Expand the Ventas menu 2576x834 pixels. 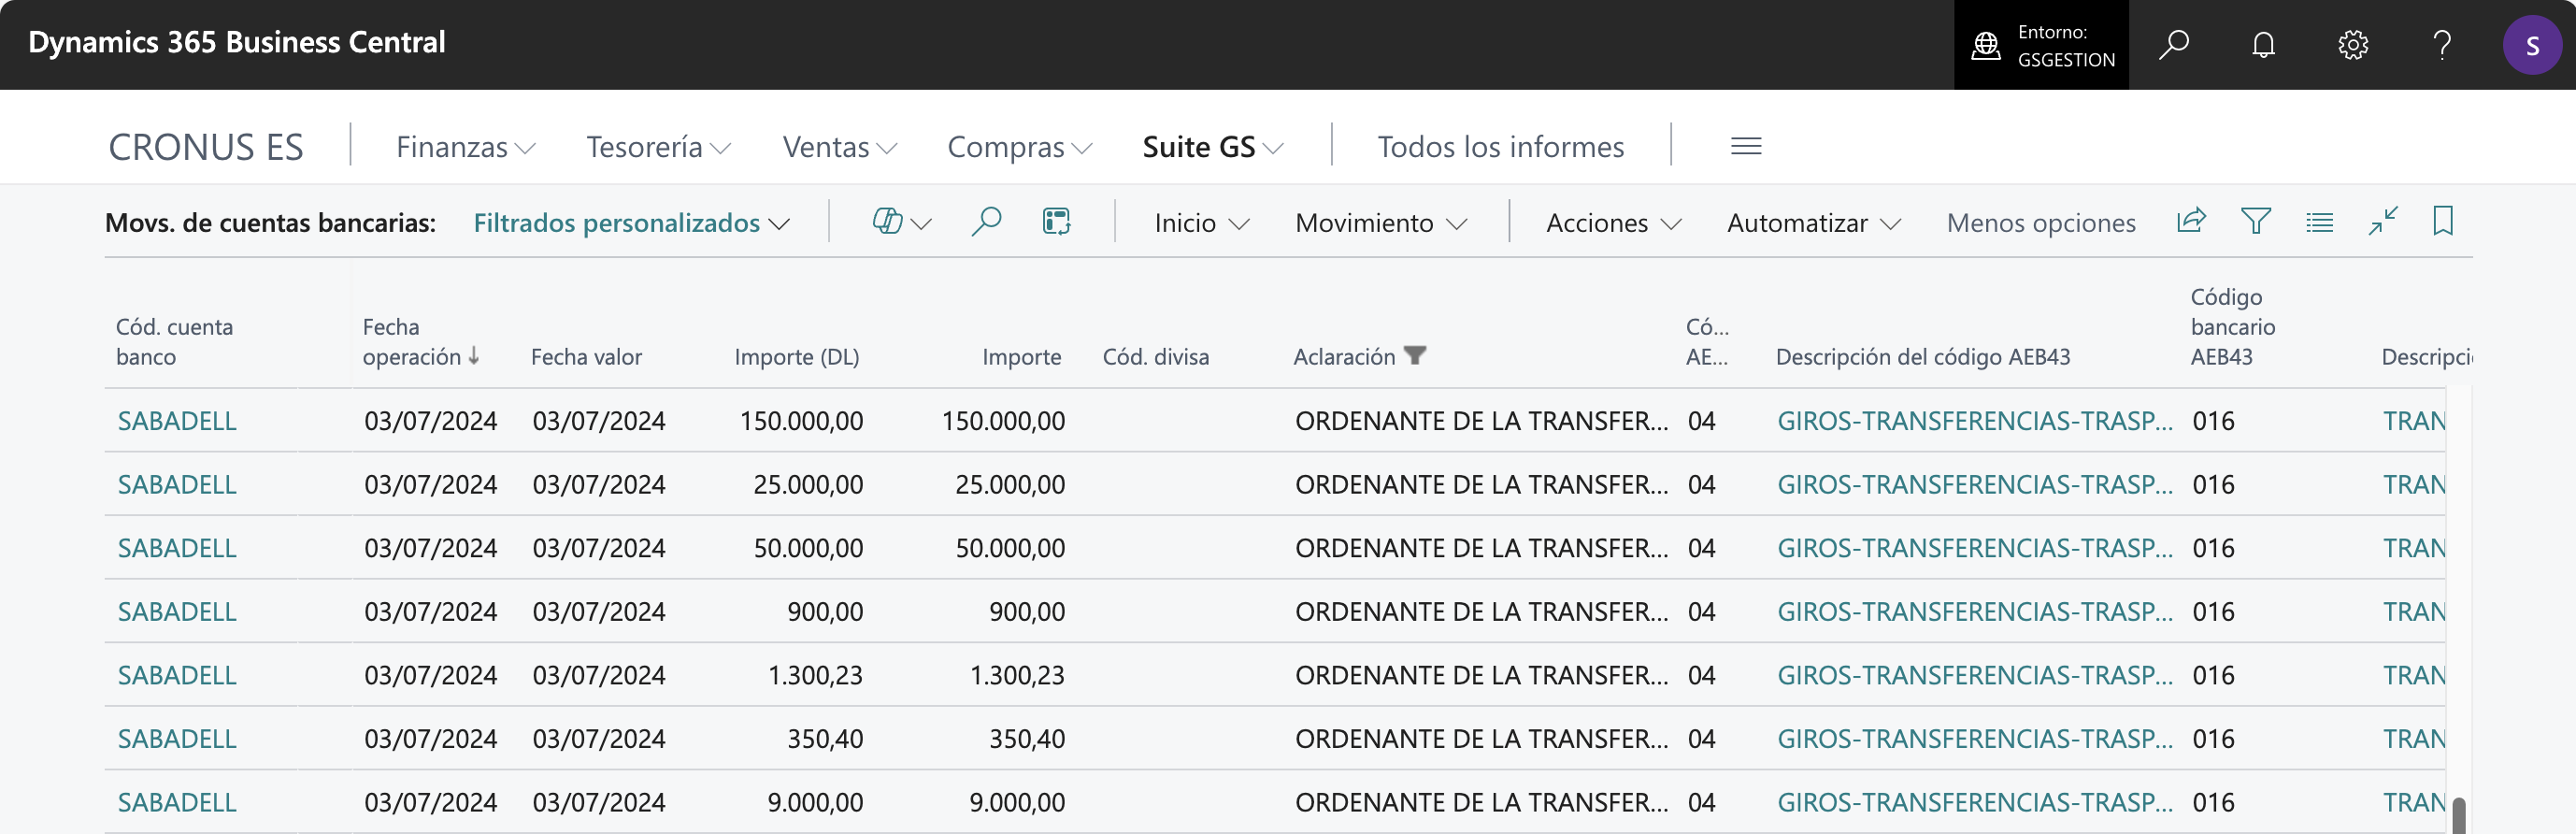coord(840,147)
